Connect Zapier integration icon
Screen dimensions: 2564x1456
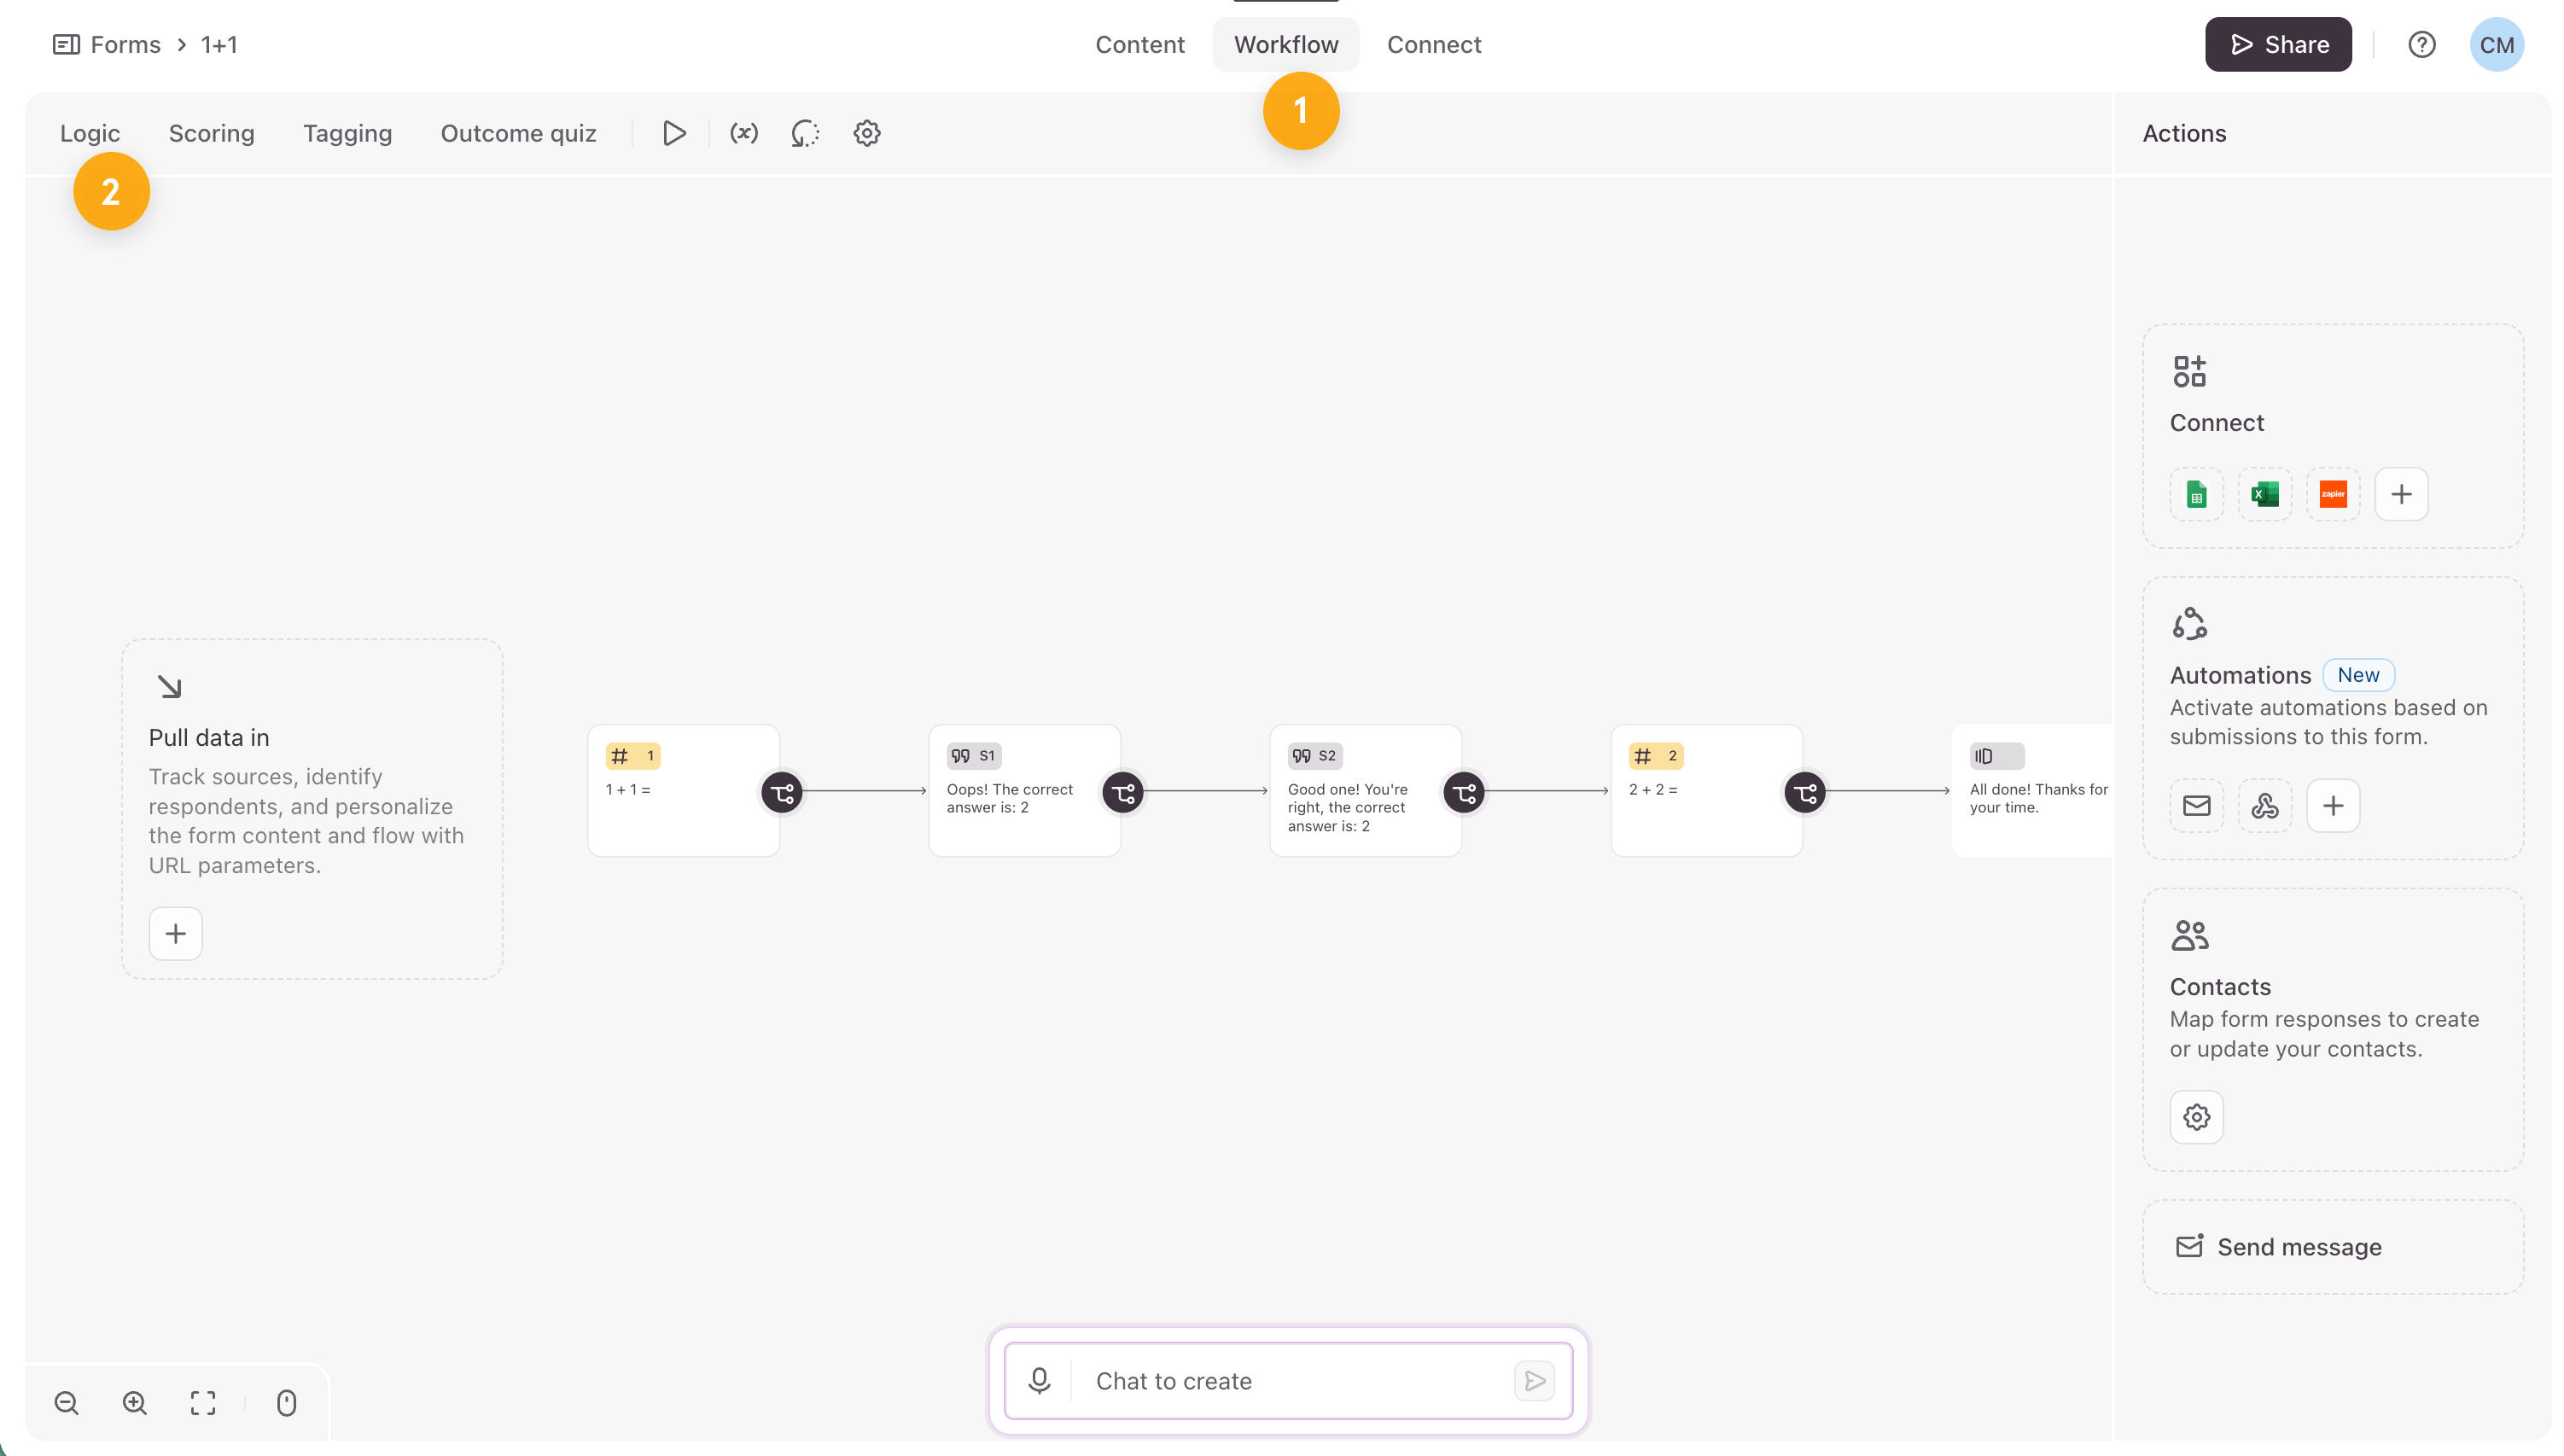[2332, 494]
